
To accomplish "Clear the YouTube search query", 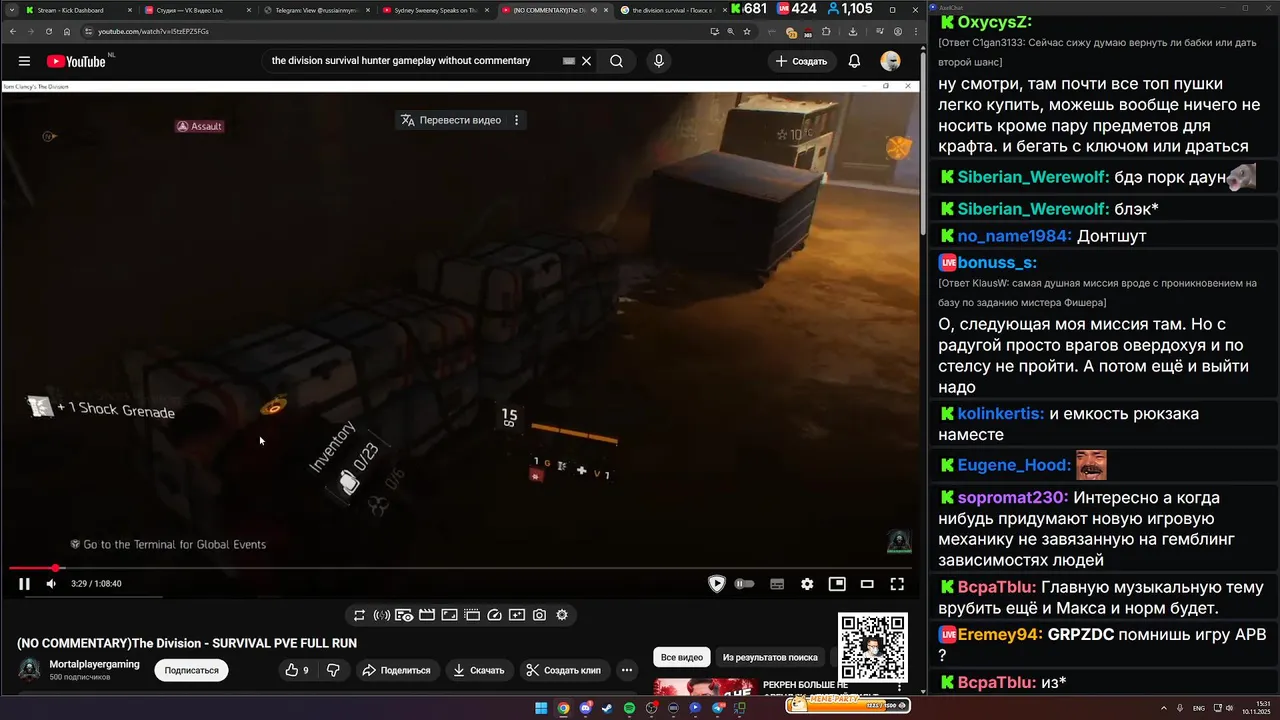I will [587, 61].
